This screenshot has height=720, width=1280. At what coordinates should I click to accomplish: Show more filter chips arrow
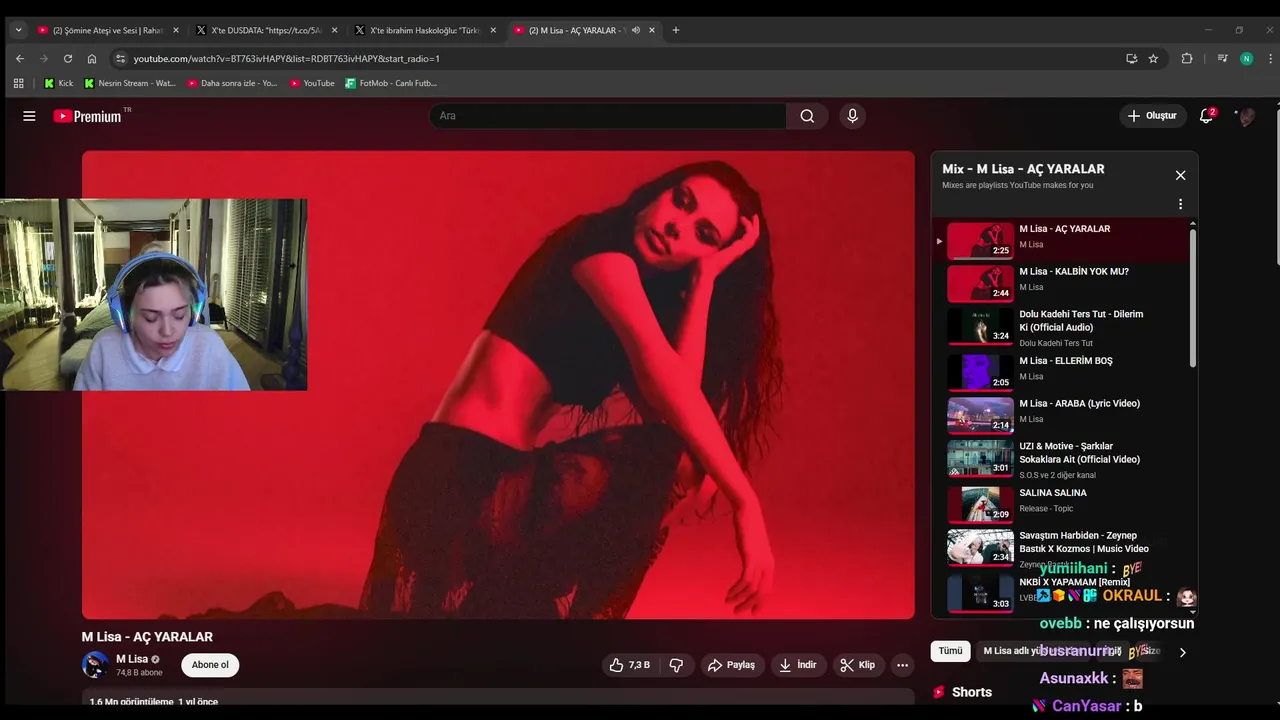(x=1182, y=652)
